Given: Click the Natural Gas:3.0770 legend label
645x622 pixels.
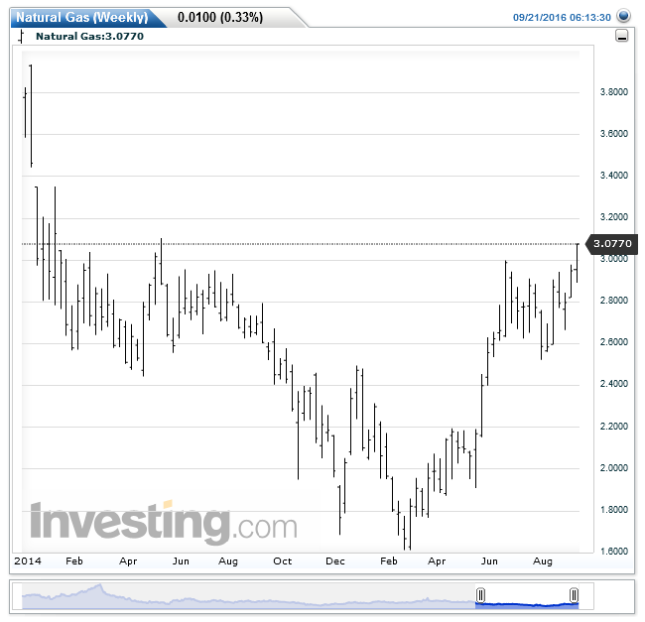Looking at the screenshot, I should pyautogui.click(x=90, y=36).
